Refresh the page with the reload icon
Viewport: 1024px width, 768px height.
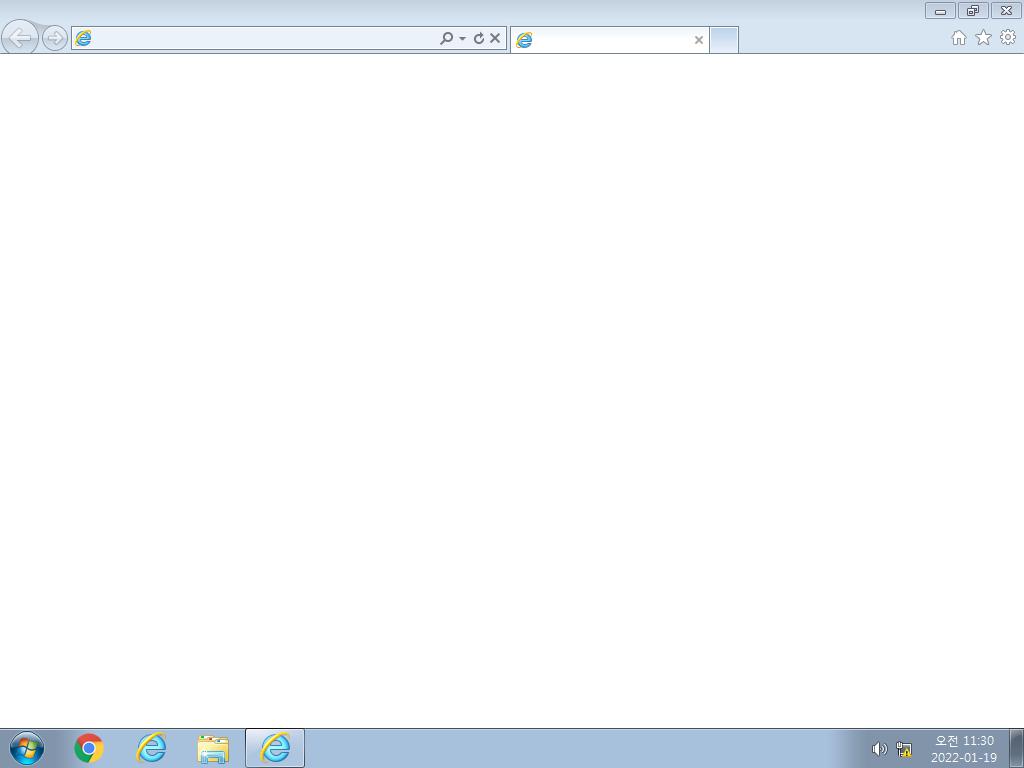click(479, 38)
